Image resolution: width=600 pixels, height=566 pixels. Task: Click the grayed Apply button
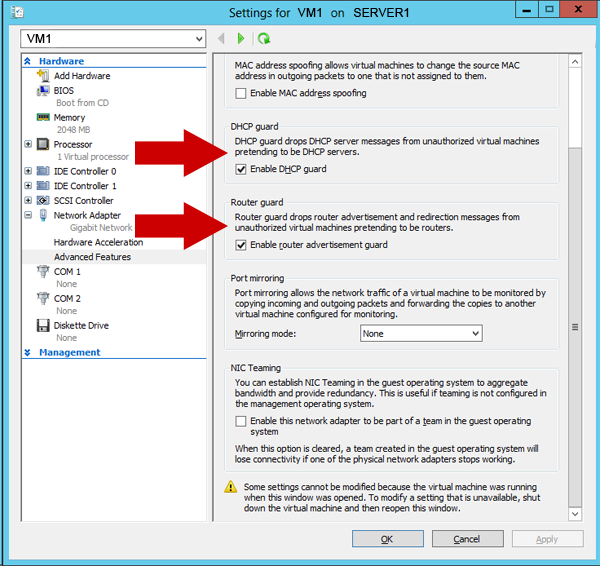(548, 539)
